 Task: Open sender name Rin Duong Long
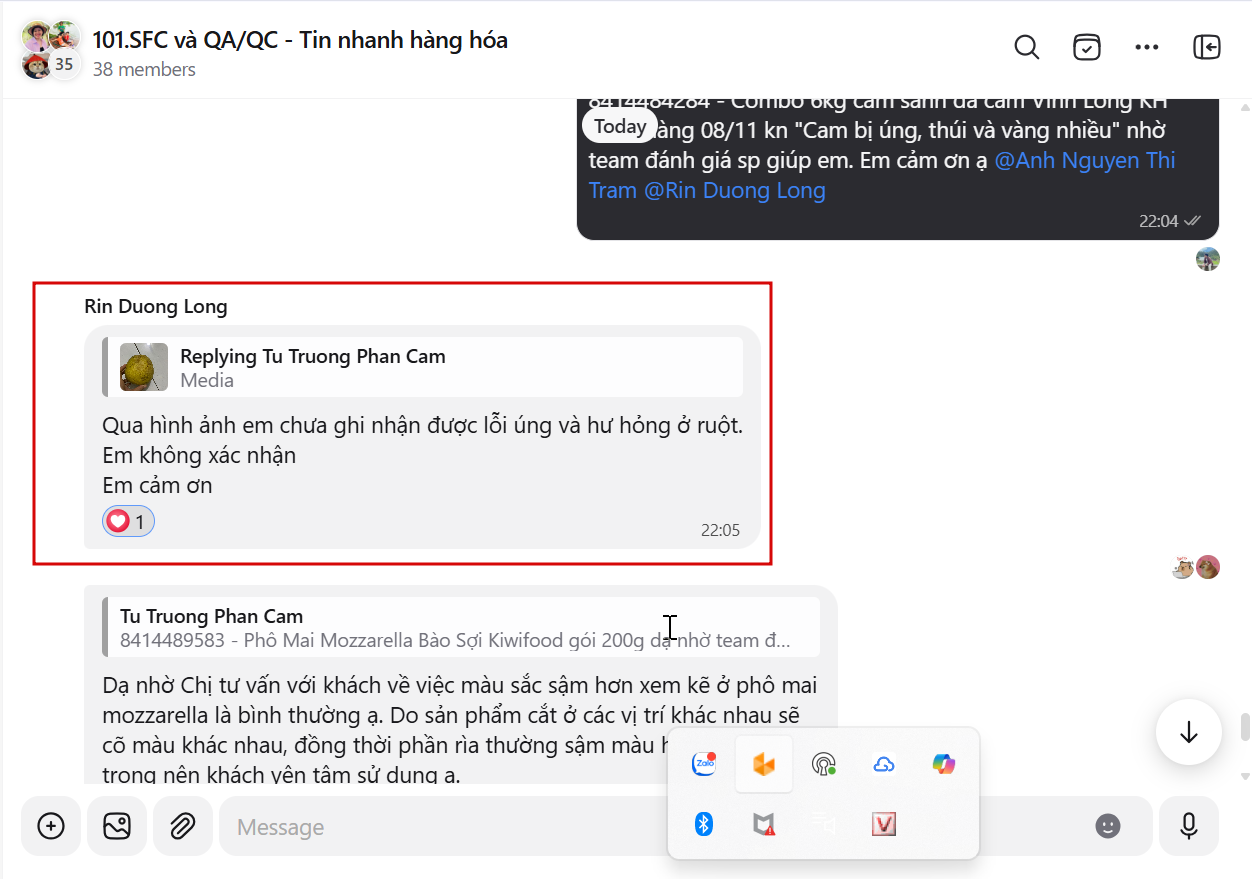pyautogui.click(x=156, y=306)
